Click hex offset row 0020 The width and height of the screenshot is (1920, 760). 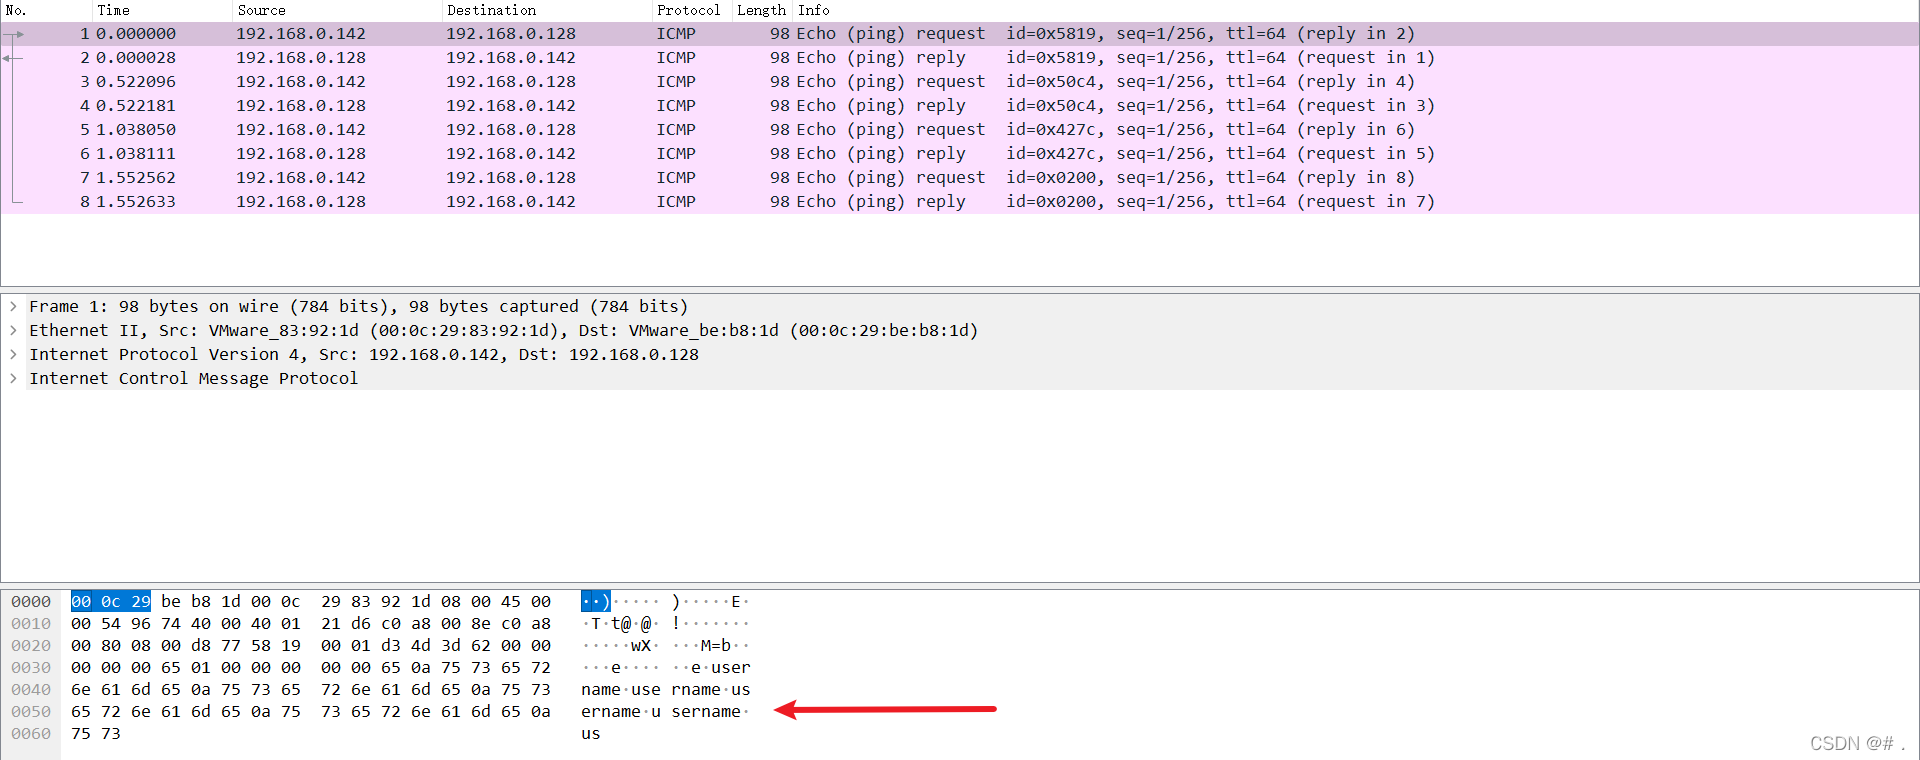click(x=31, y=645)
